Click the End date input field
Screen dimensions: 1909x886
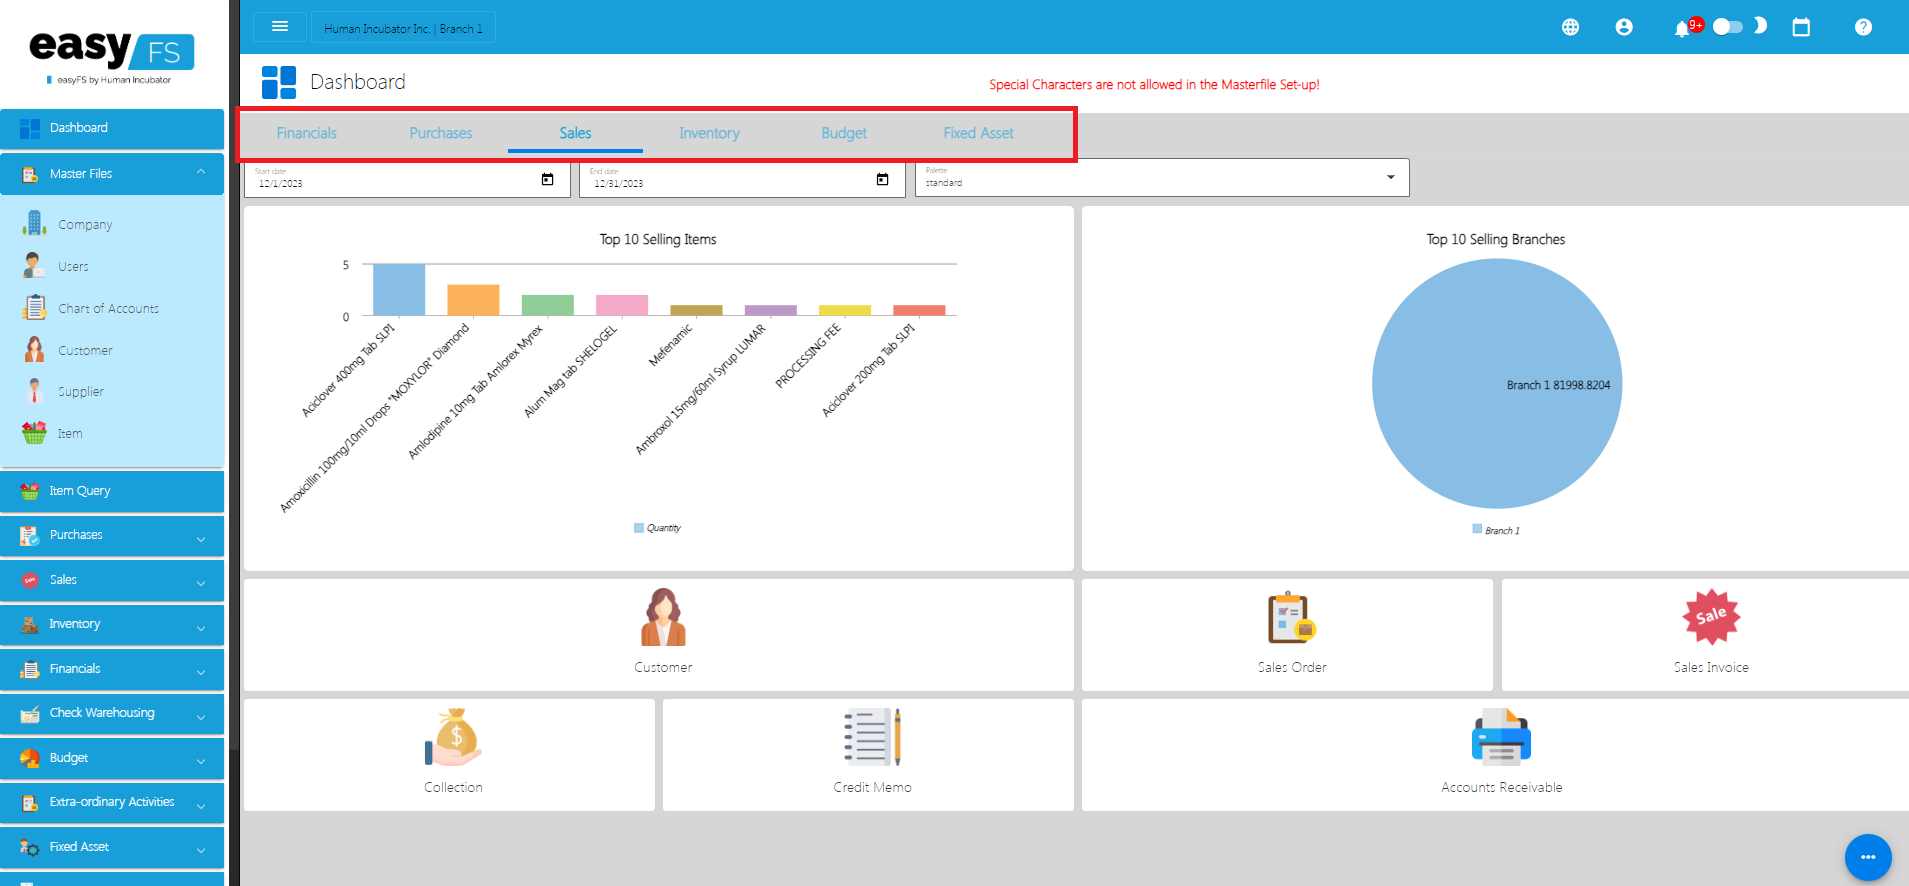pos(742,178)
